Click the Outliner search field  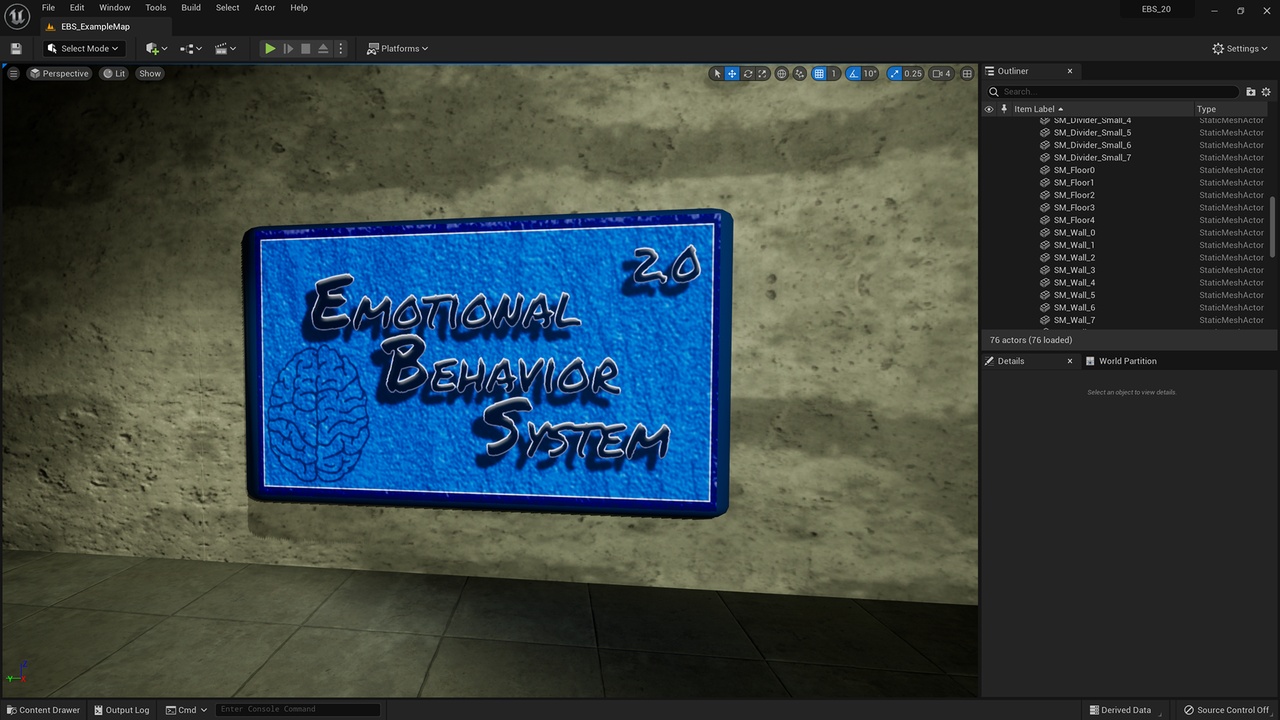(x=1112, y=91)
